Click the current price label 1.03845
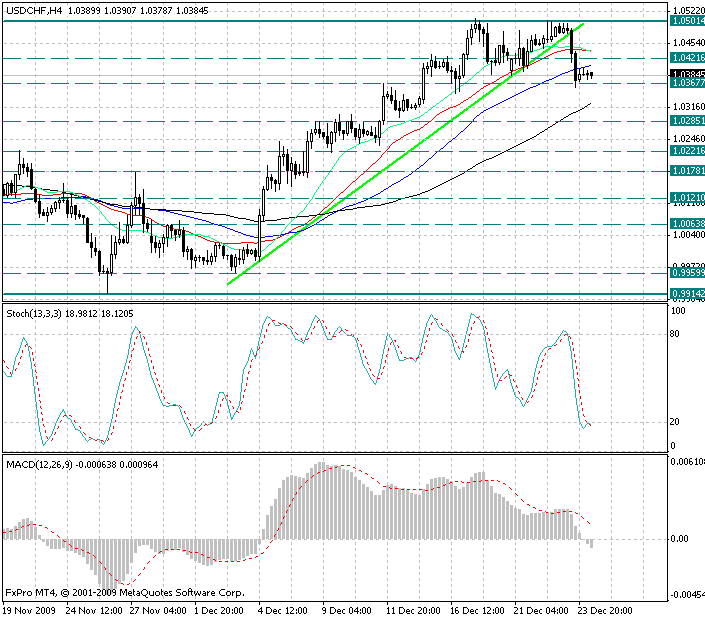The height and width of the screenshot is (618, 705). click(x=687, y=73)
